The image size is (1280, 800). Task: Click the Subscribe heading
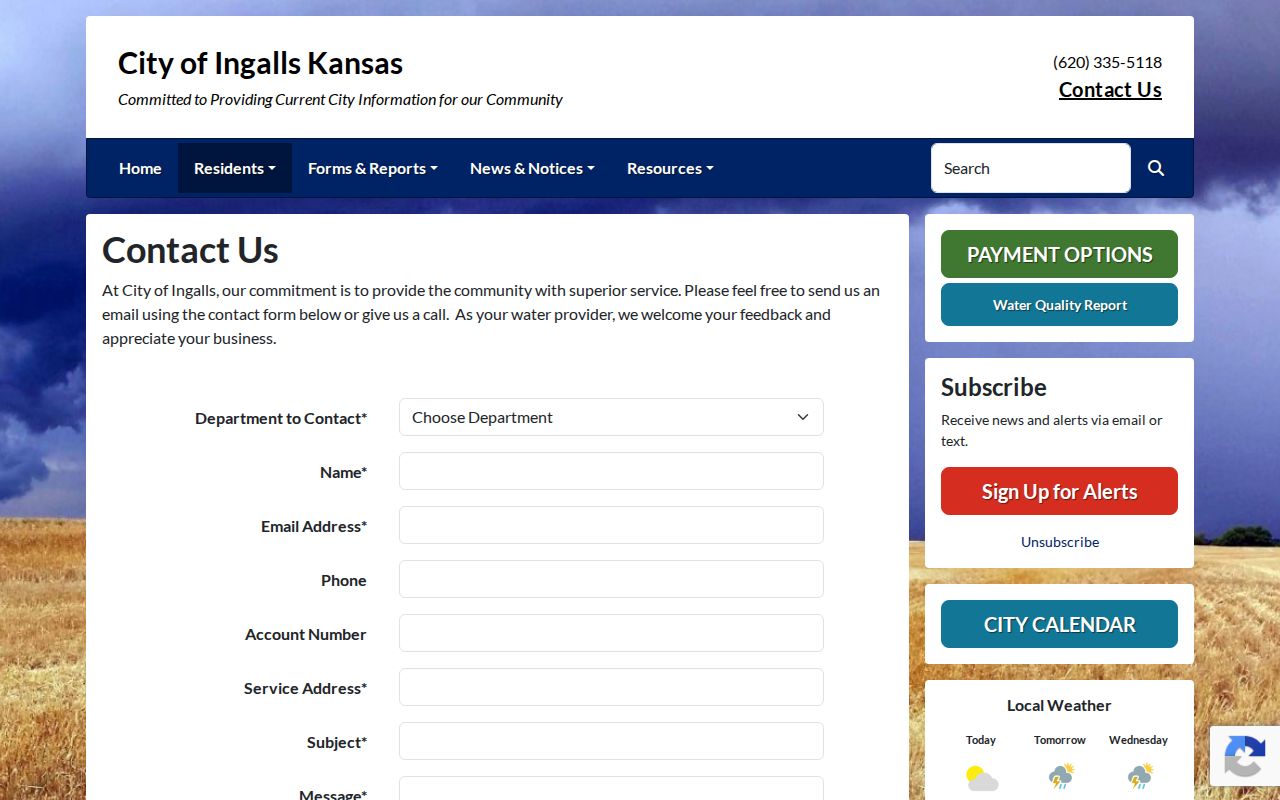(994, 387)
